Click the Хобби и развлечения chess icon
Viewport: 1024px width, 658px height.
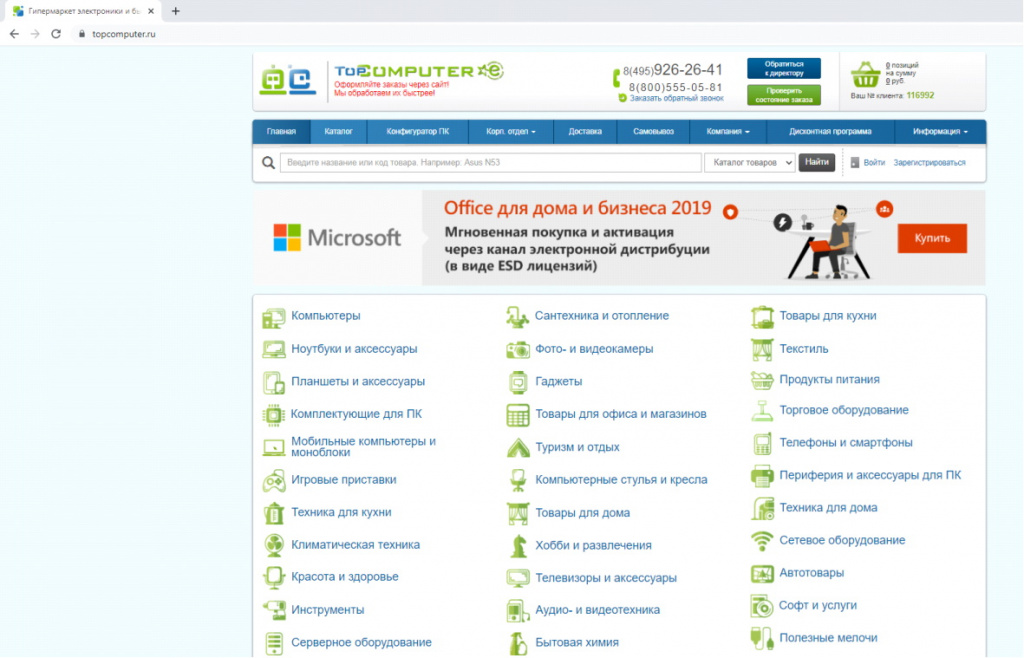point(517,546)
